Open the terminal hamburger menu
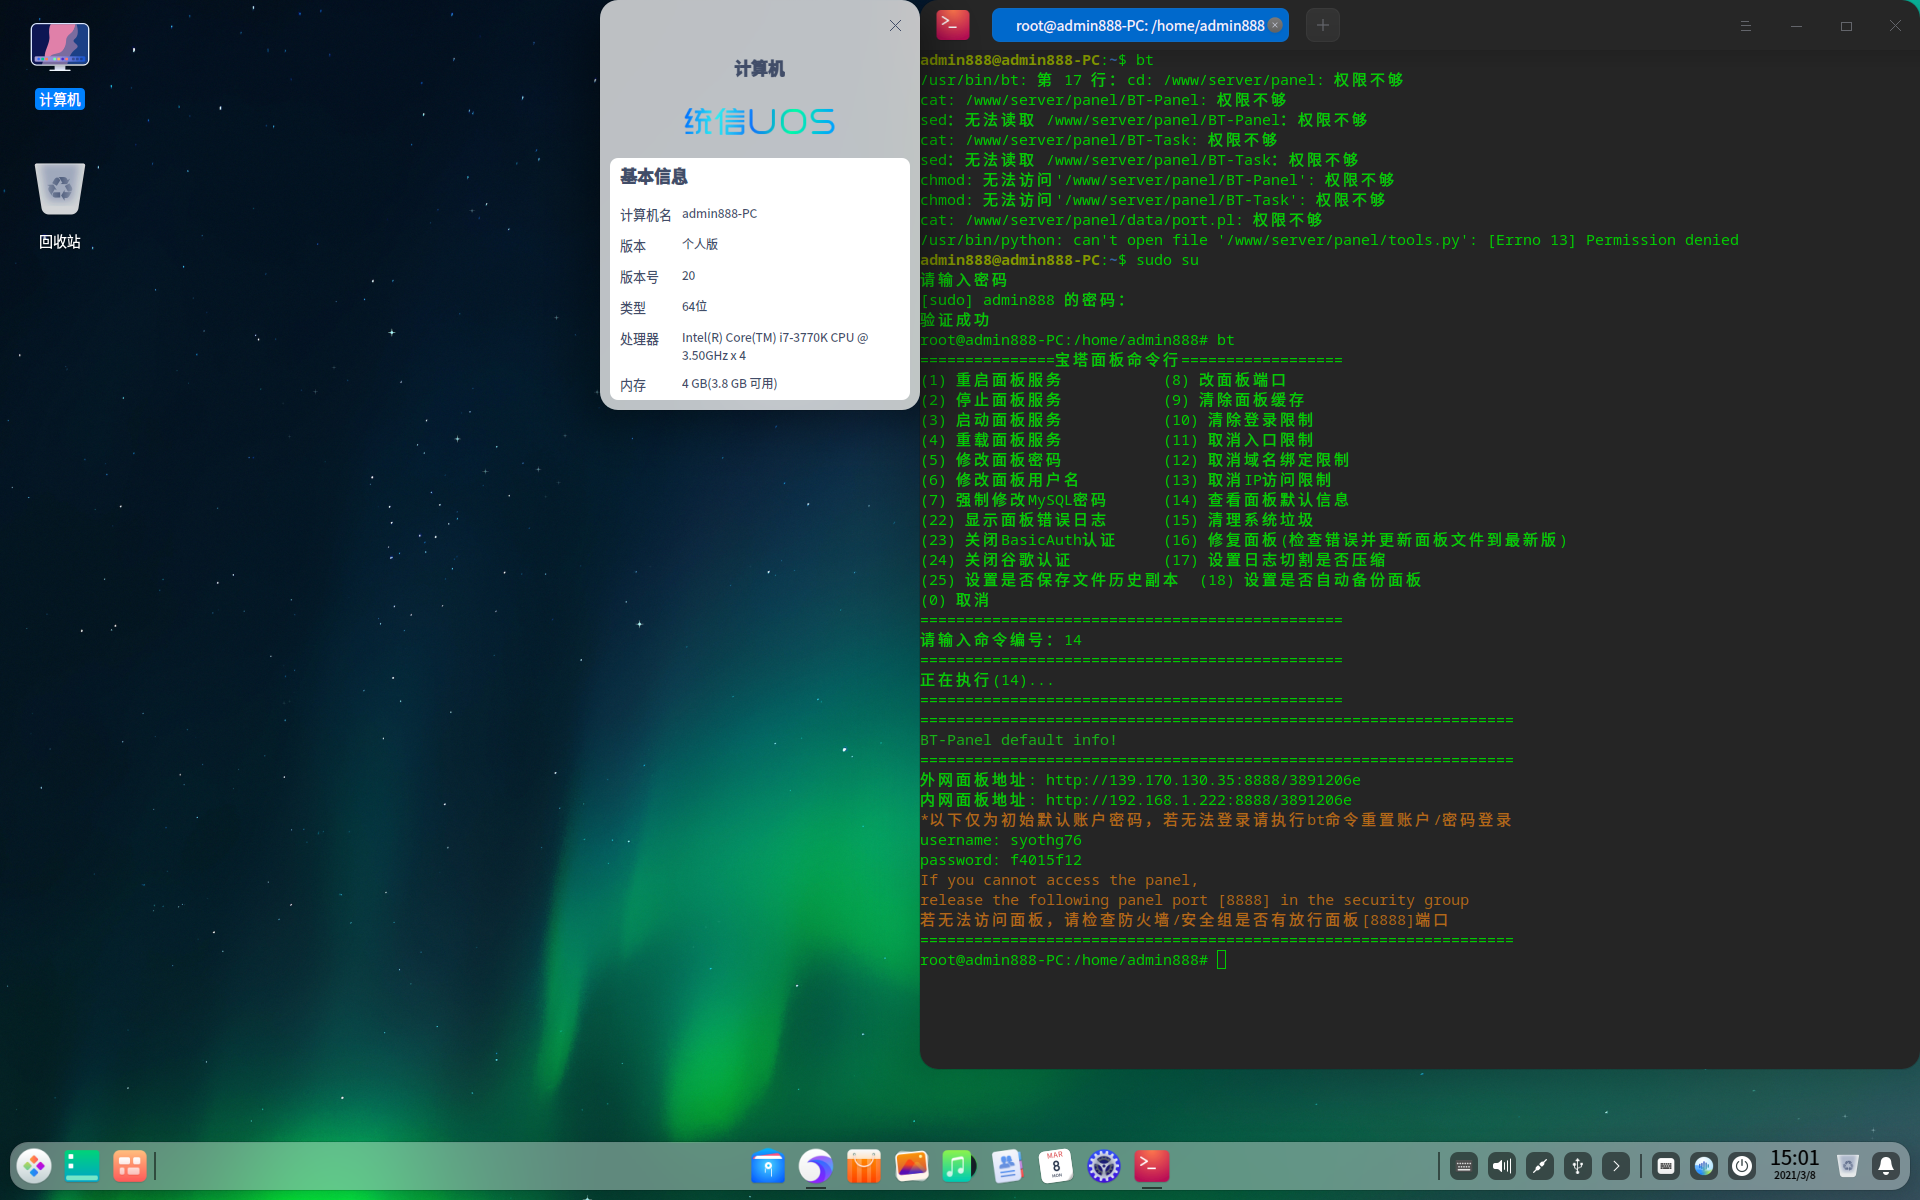 click(x=1746, y=26)
